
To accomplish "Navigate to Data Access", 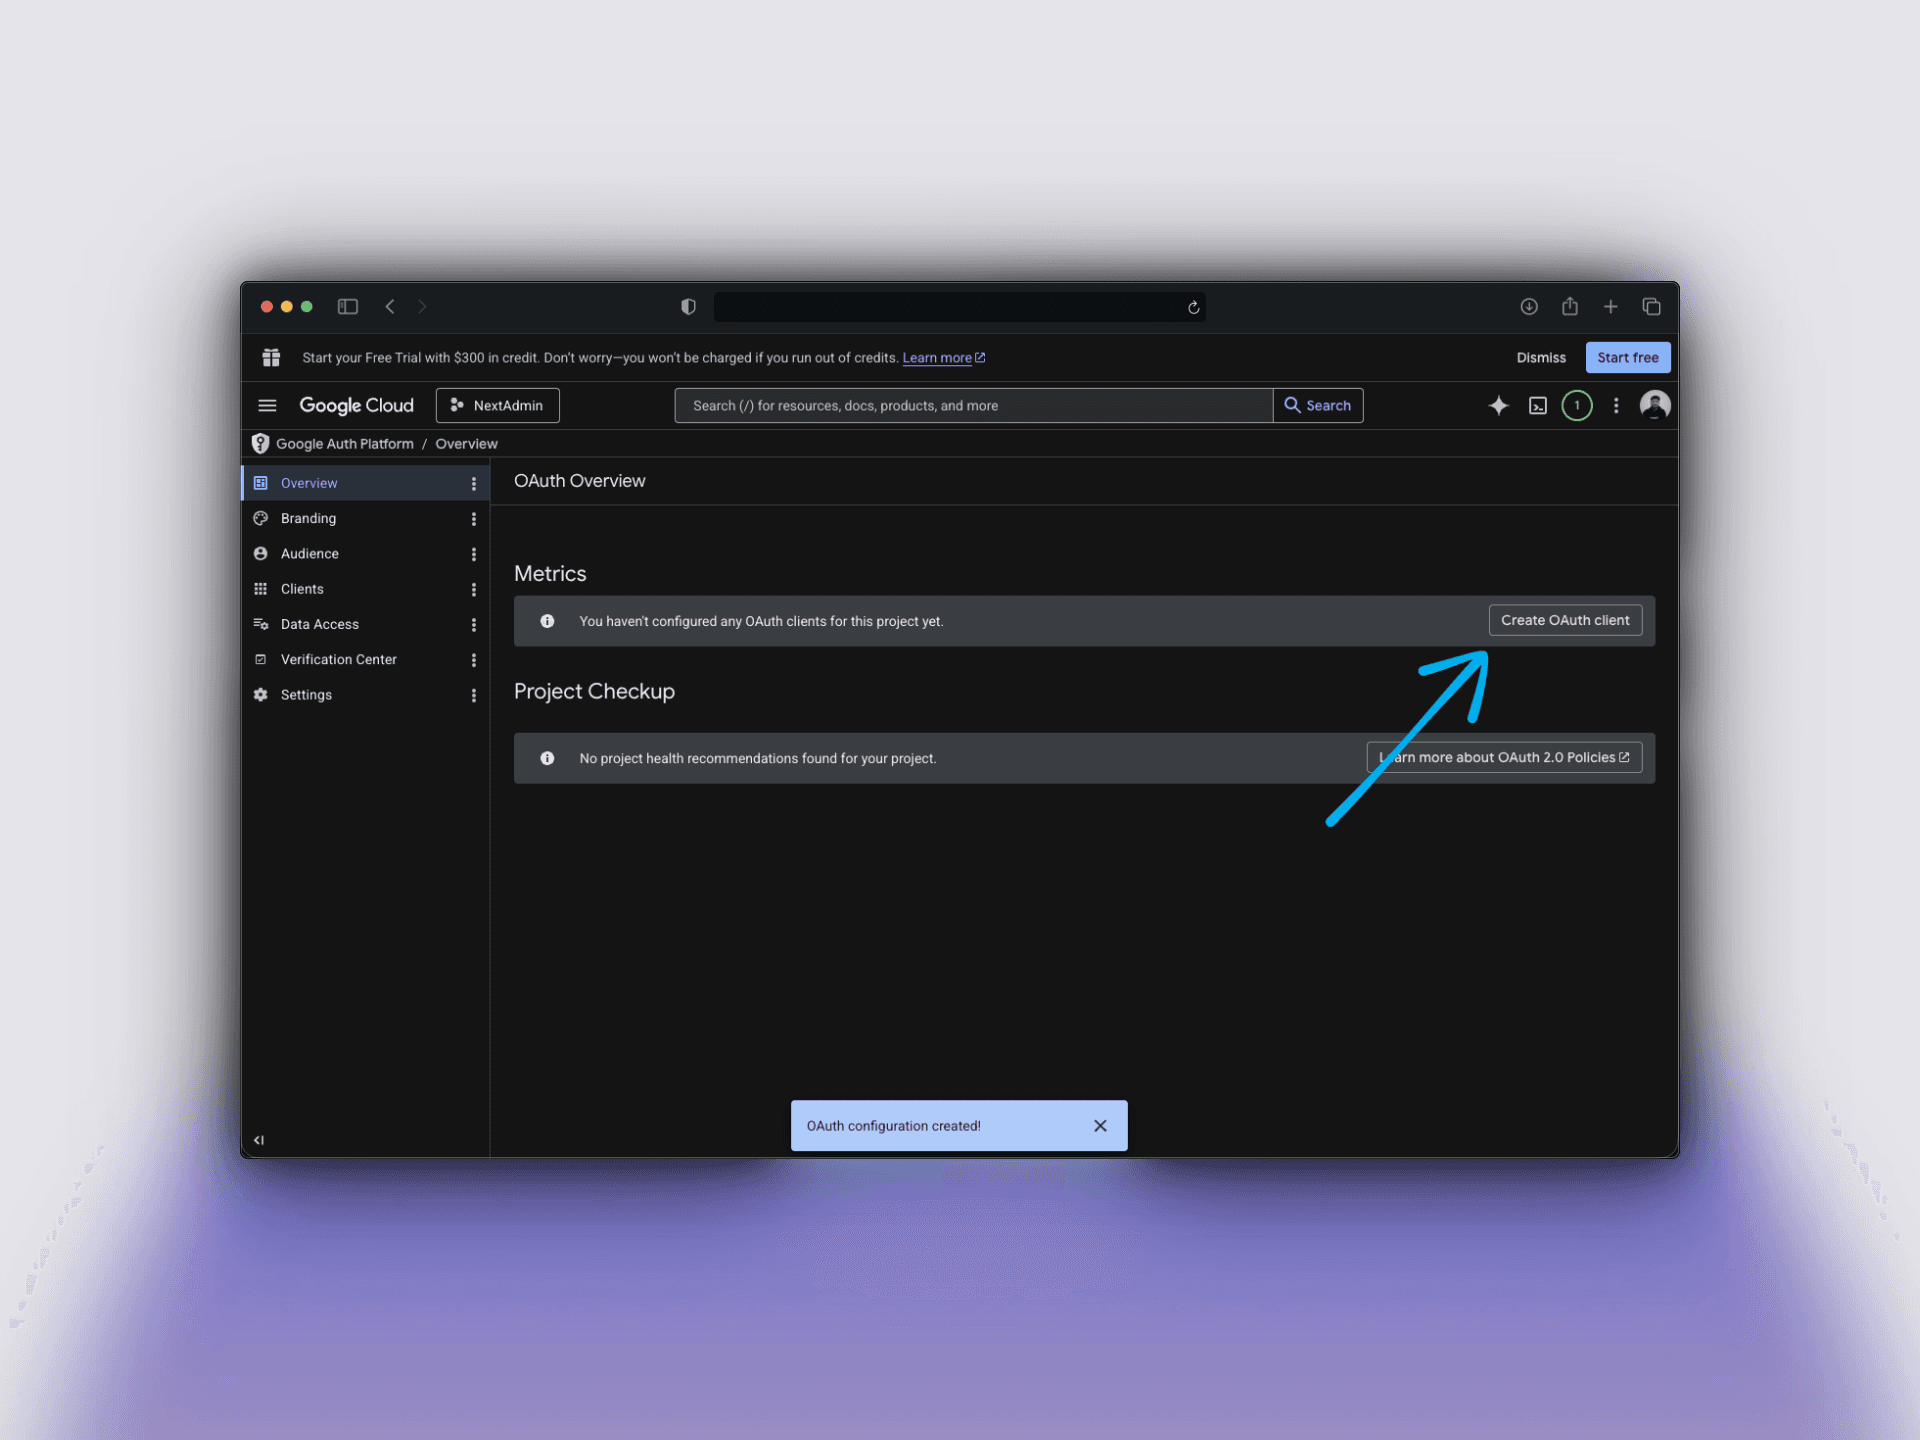I will (x=319, y=624).
